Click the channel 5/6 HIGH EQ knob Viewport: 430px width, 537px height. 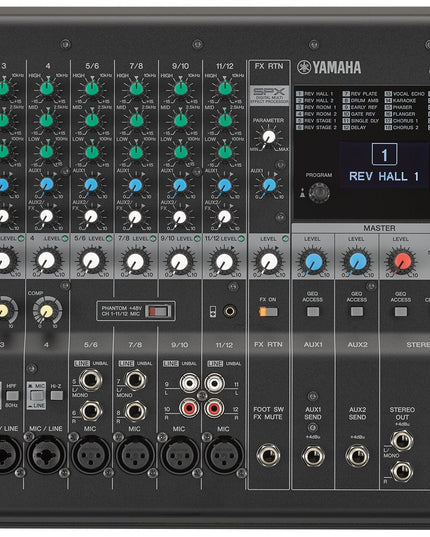coord(92,89)
